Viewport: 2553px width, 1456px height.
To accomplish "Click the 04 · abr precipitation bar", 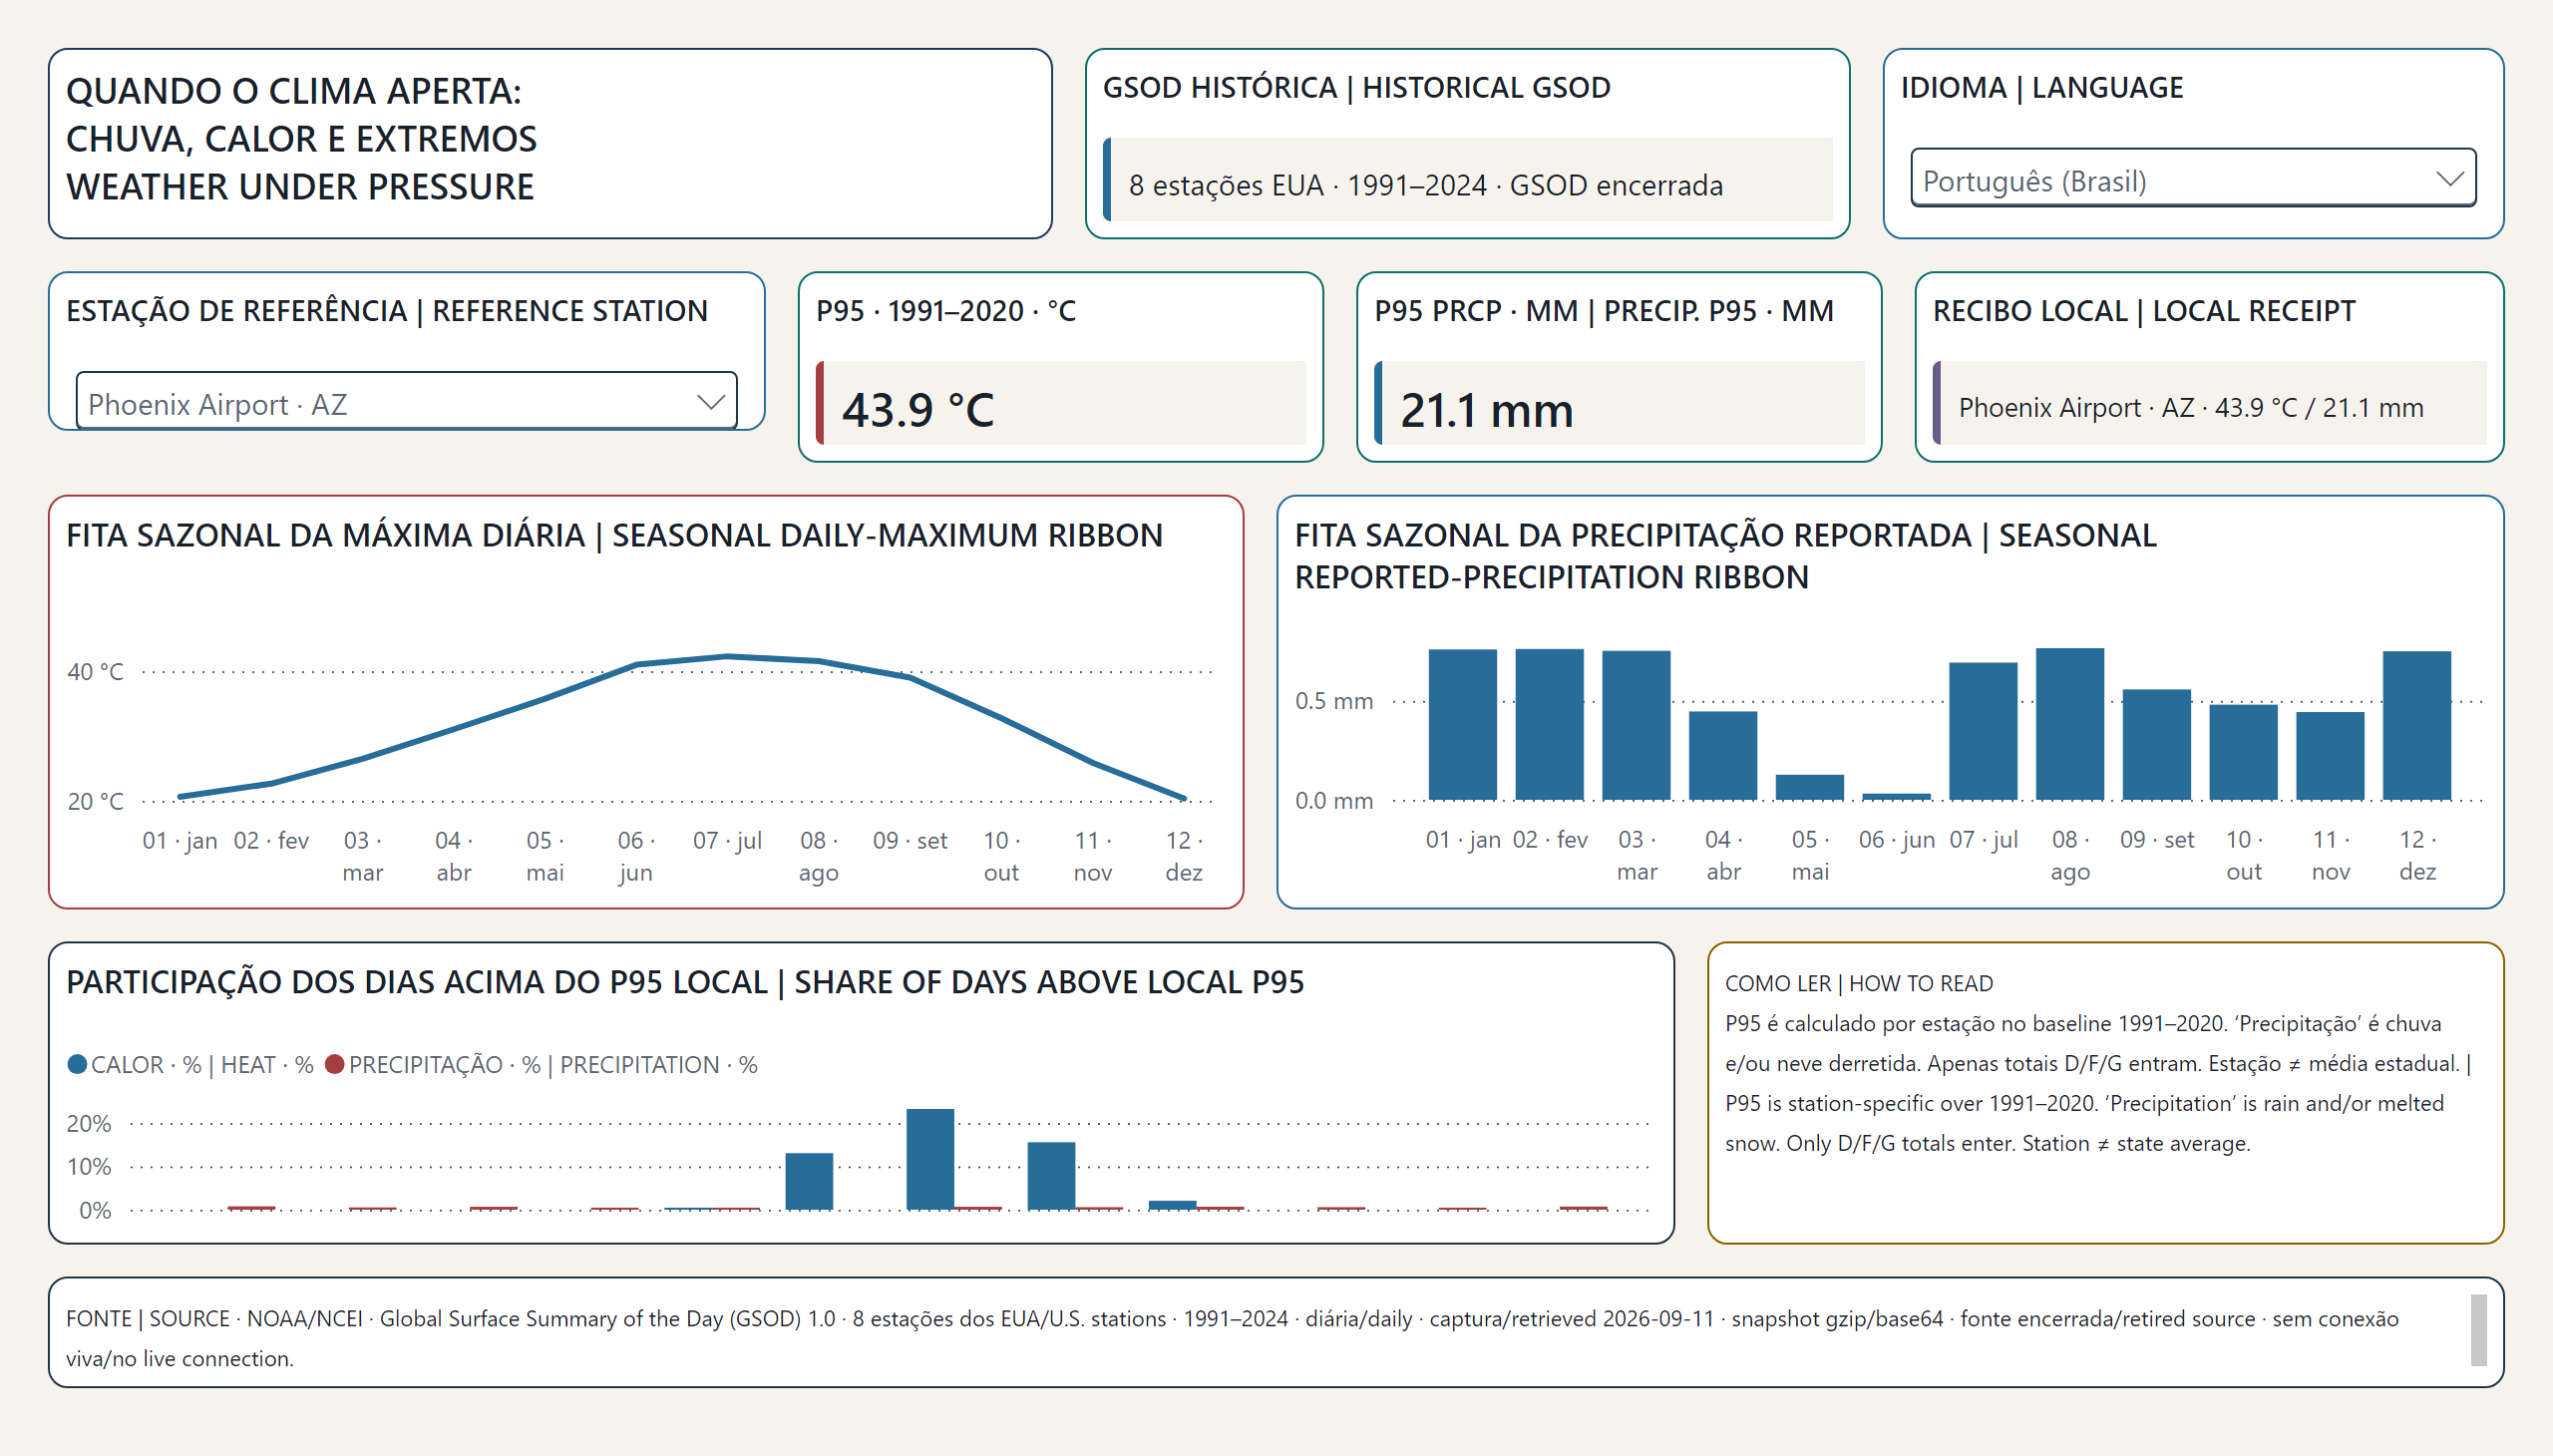I will click(x=1722, y=755).
